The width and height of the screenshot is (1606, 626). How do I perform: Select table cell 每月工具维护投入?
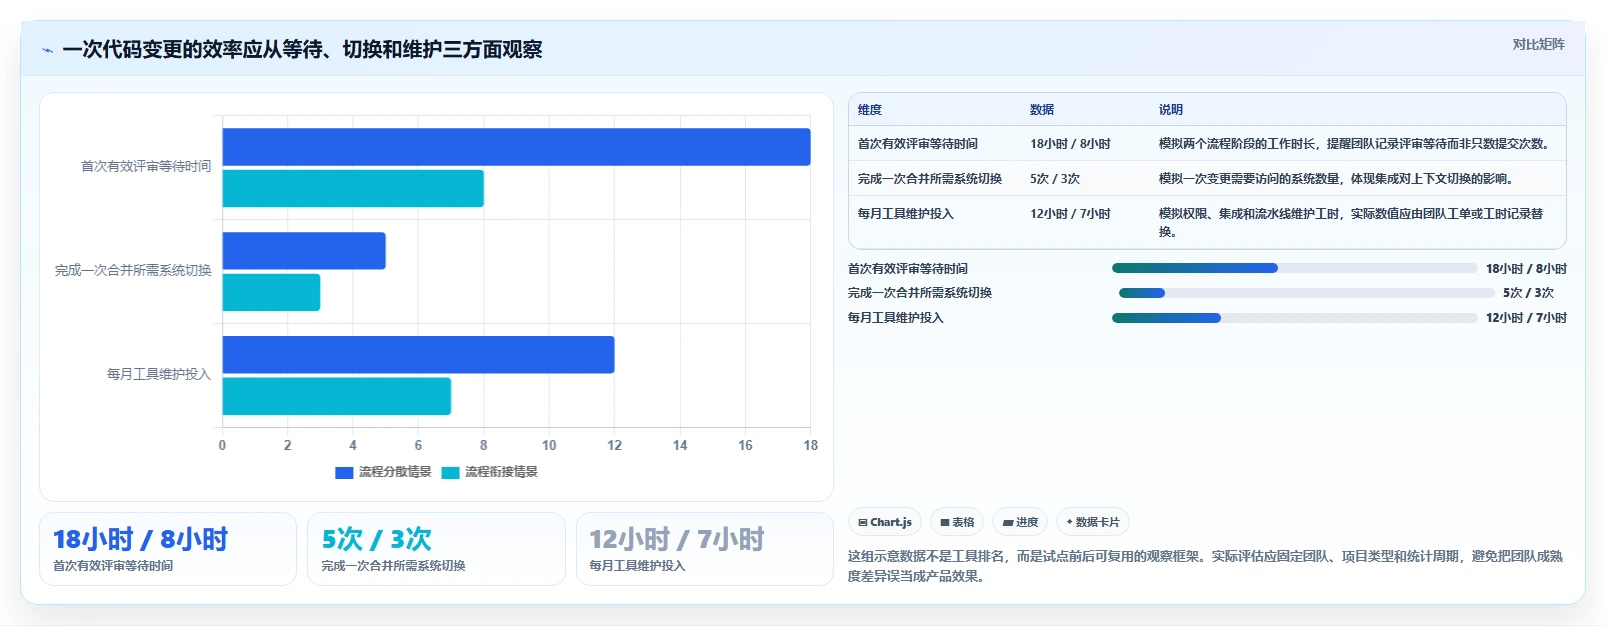pos(906,214)
